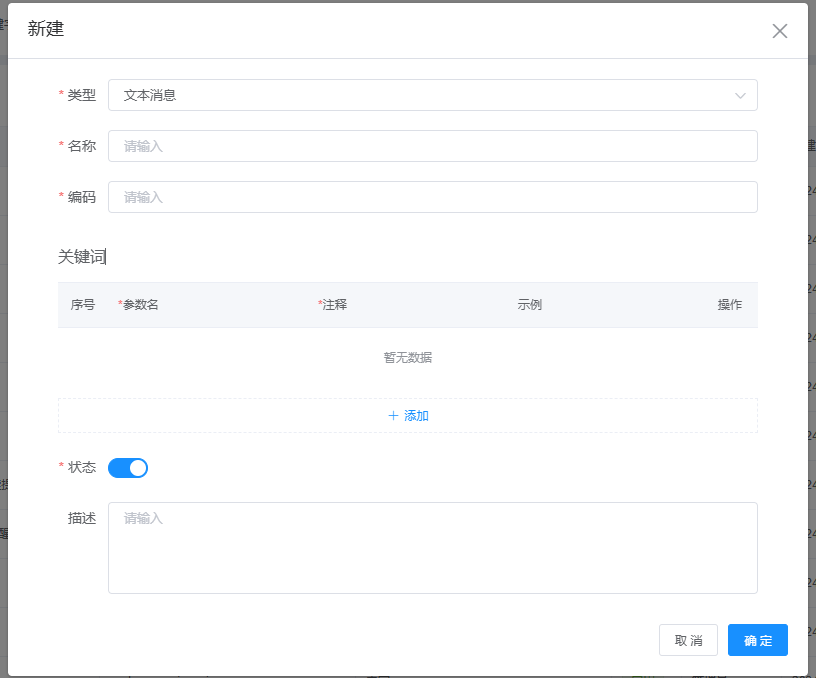Click the 添加 link to add a keyword row

tap(416, 416)
